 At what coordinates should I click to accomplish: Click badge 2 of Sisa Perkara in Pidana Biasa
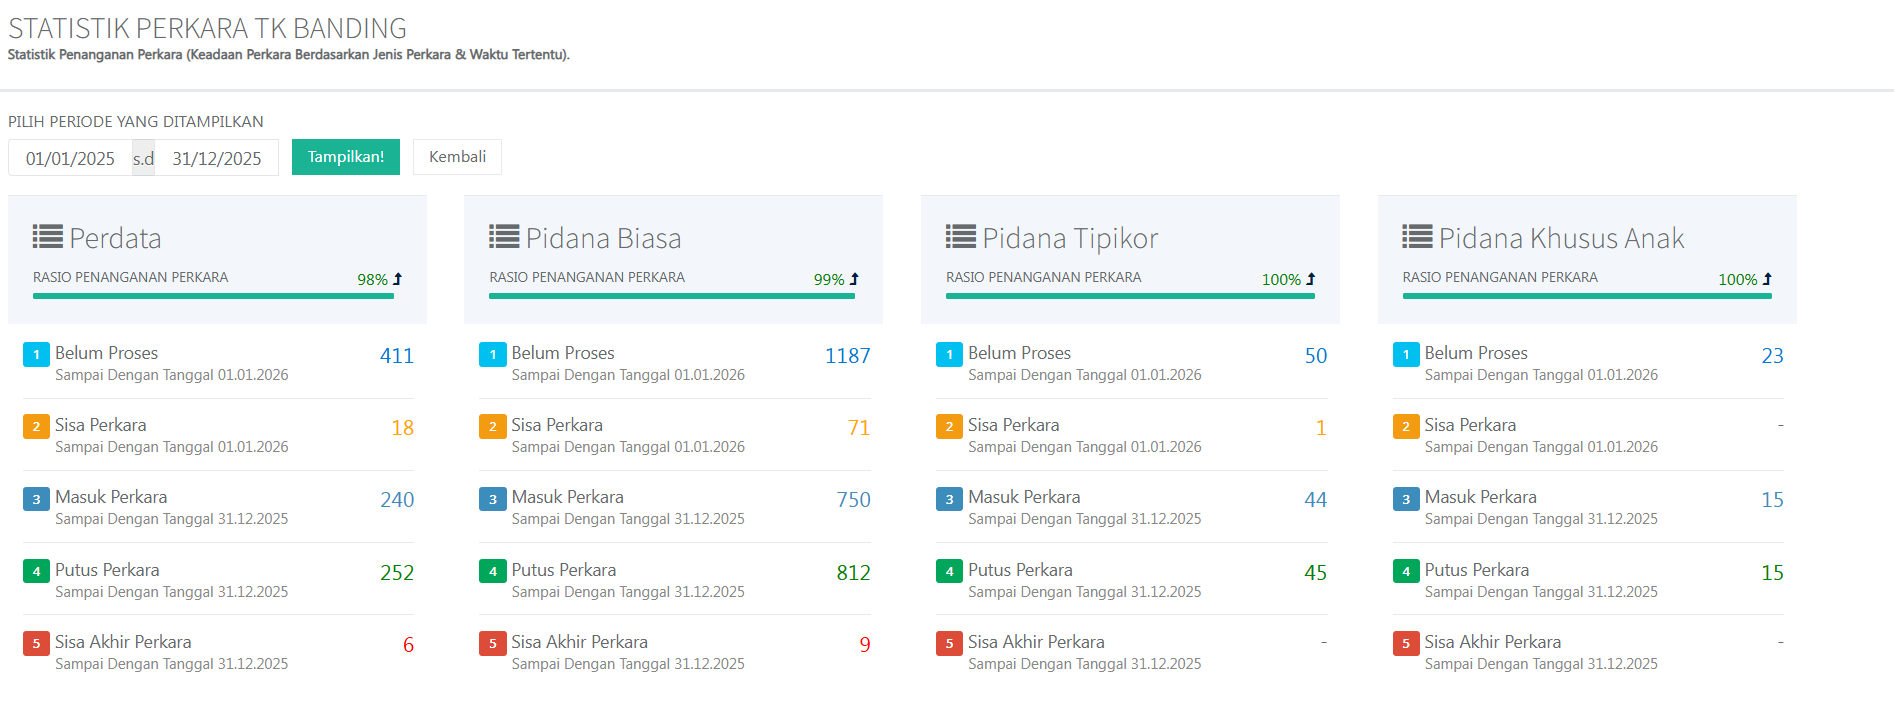coord(493,426)
